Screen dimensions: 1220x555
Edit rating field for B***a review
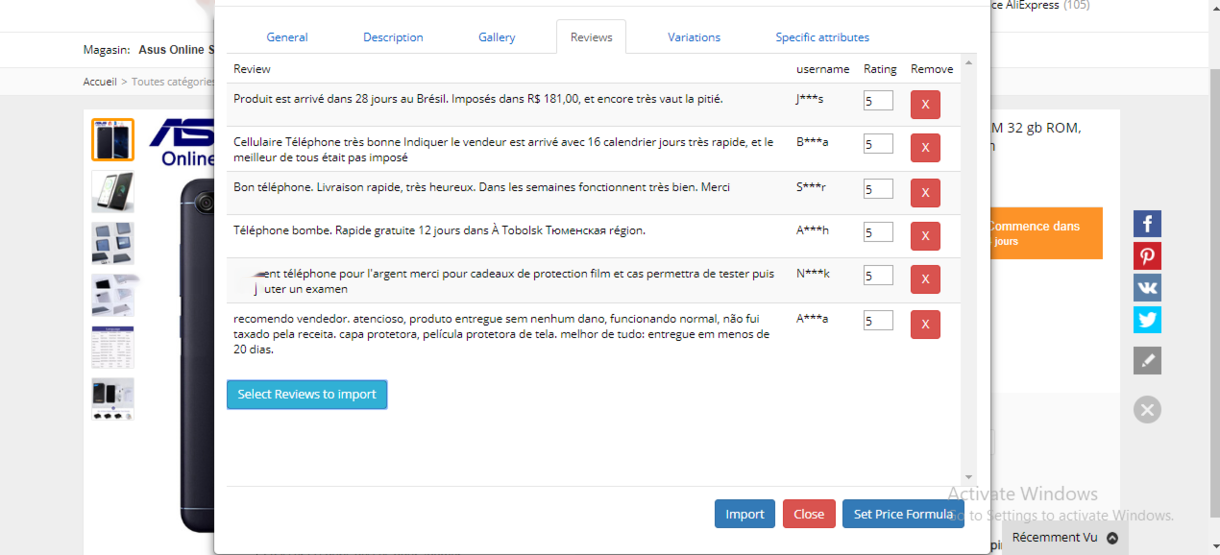(878, 145)
